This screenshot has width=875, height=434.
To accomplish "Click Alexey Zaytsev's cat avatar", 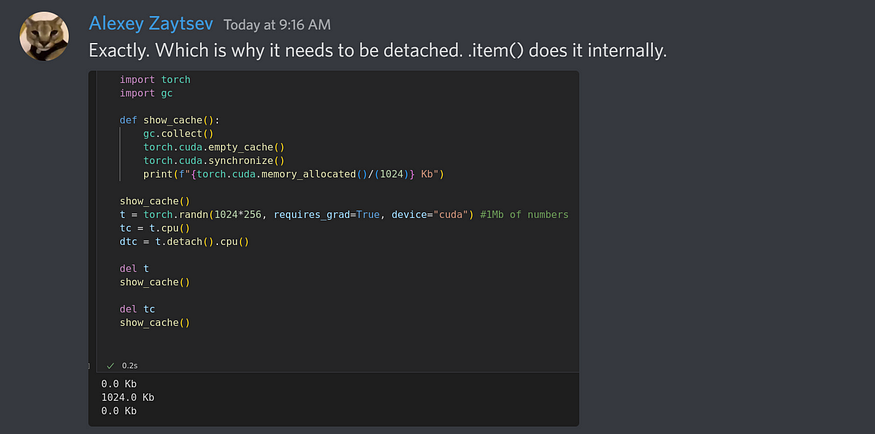I will pos(44,37).
